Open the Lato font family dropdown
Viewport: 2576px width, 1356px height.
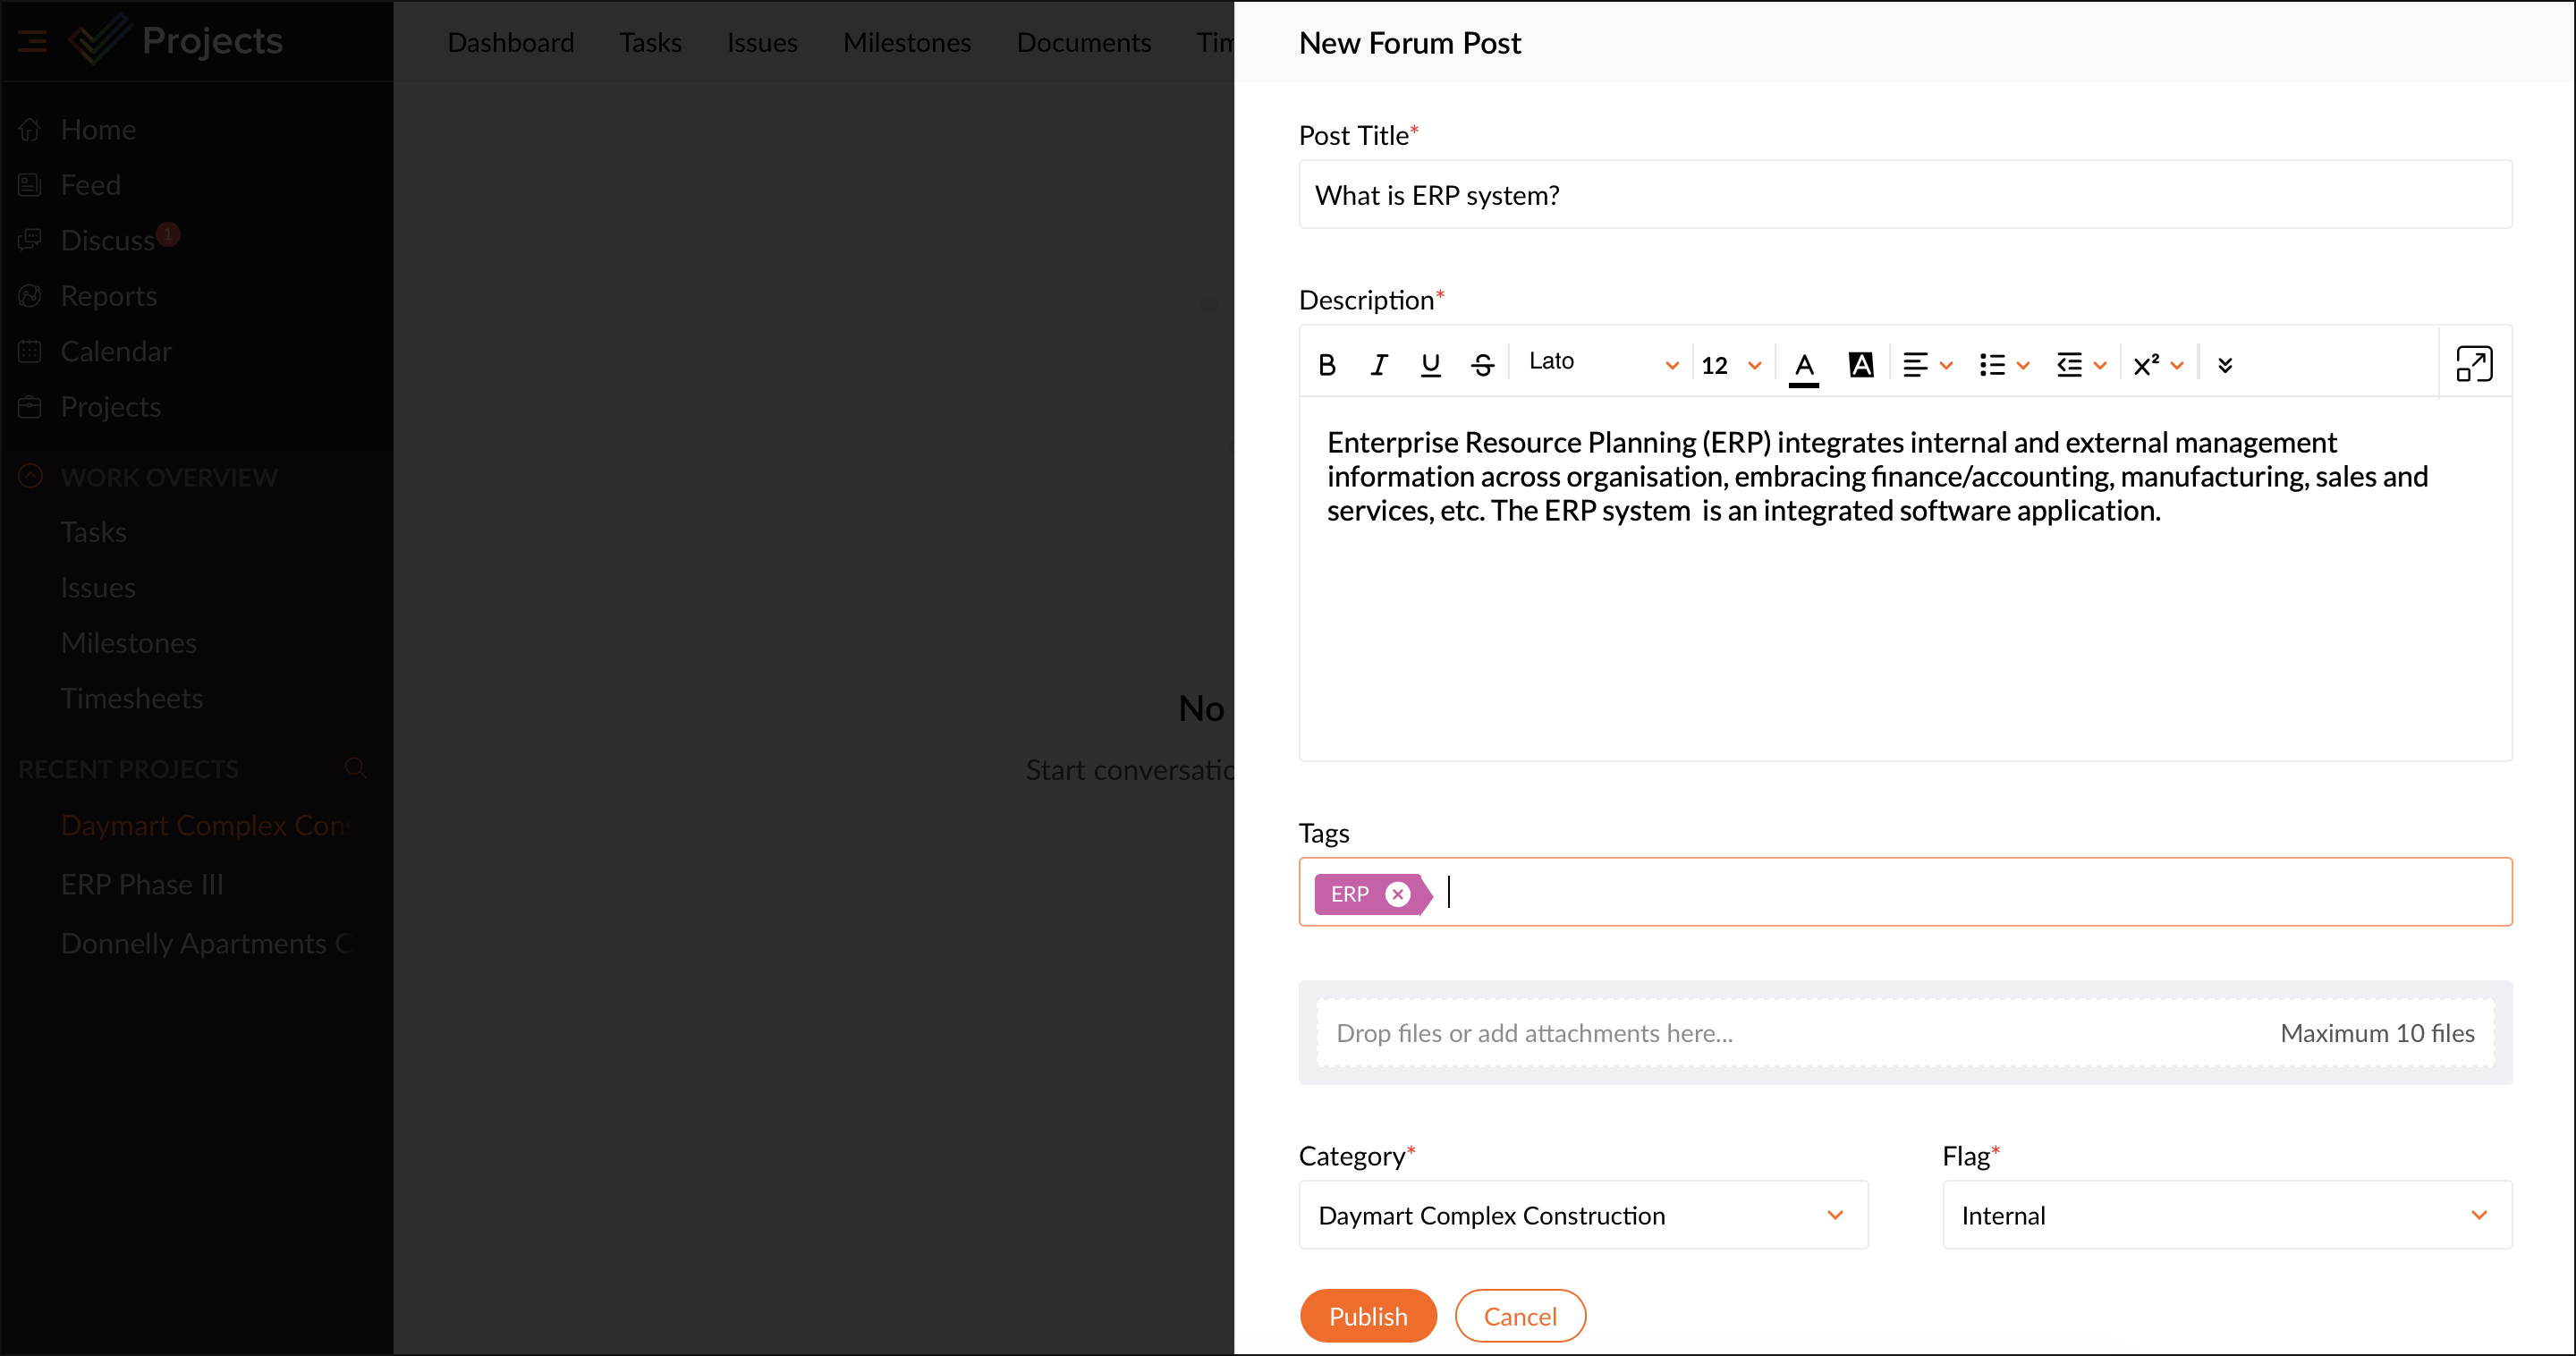(x=1602, y=363)
